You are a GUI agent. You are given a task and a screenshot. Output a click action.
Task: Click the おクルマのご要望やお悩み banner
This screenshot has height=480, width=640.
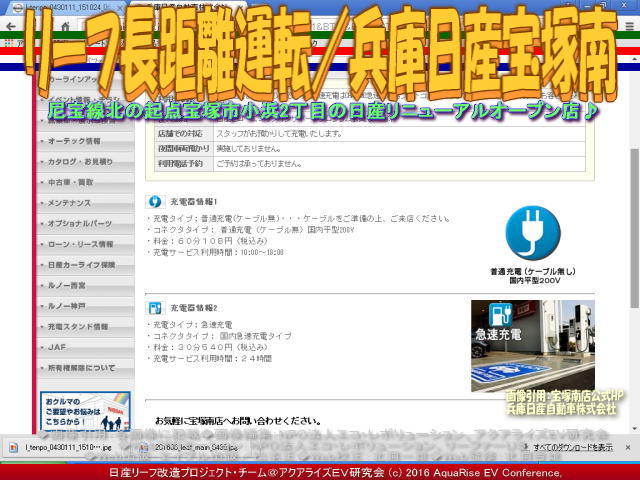(85, 411)
